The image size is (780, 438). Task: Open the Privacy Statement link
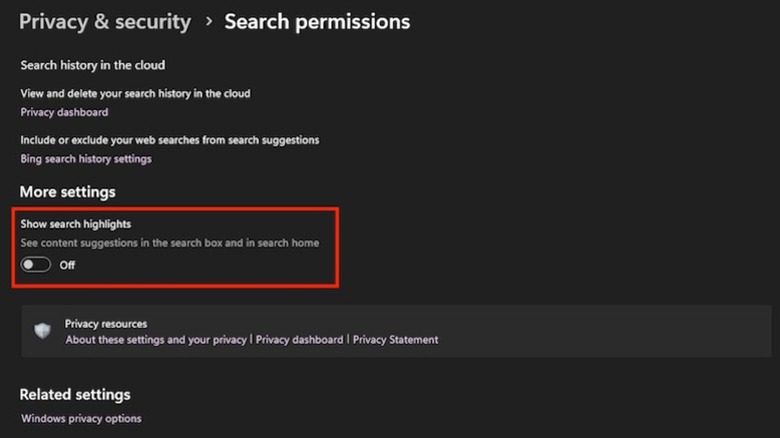(395, 340)
